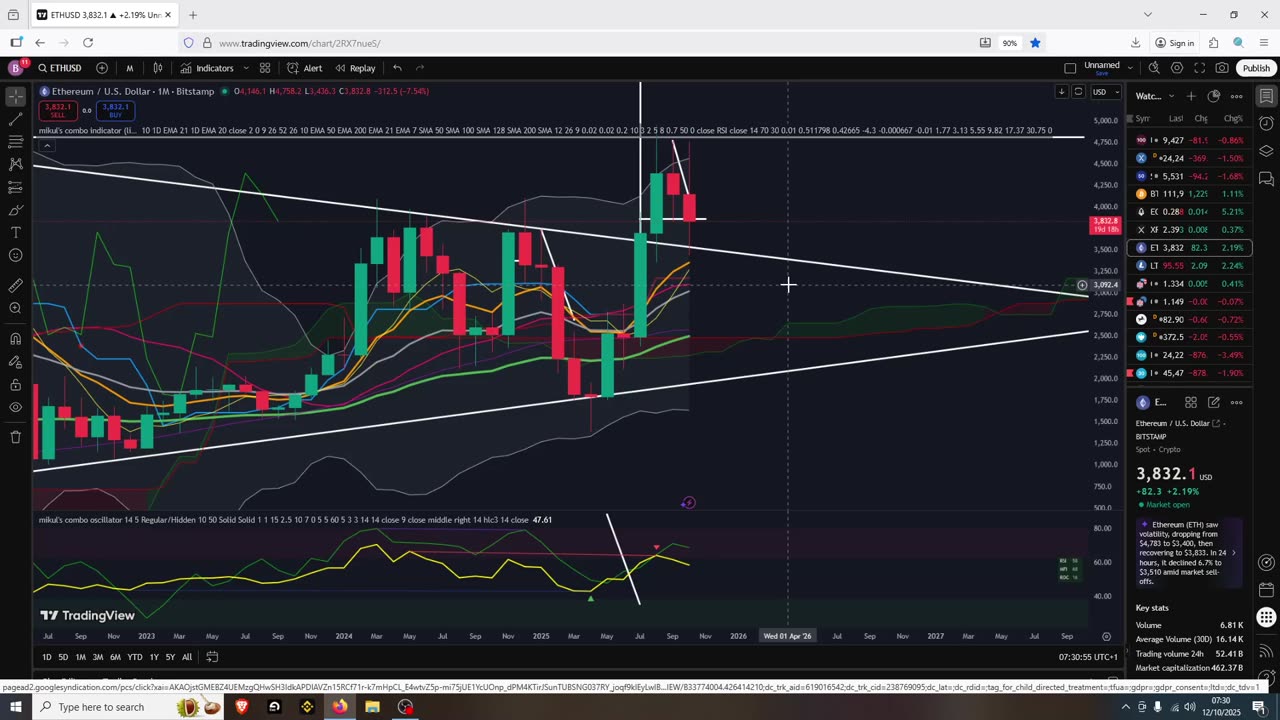
Task: Click the trash remove objects icon
Action: coord(16,437)
